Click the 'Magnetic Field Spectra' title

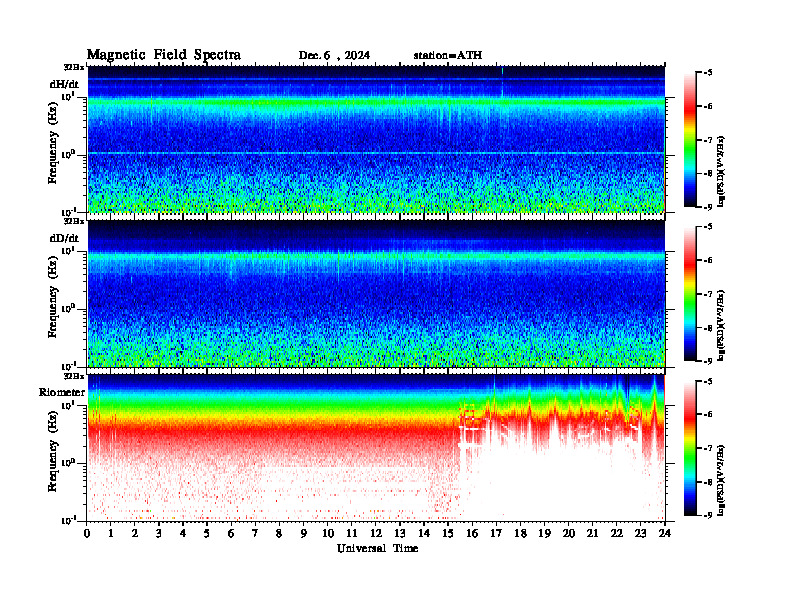[x=164, y=55]
